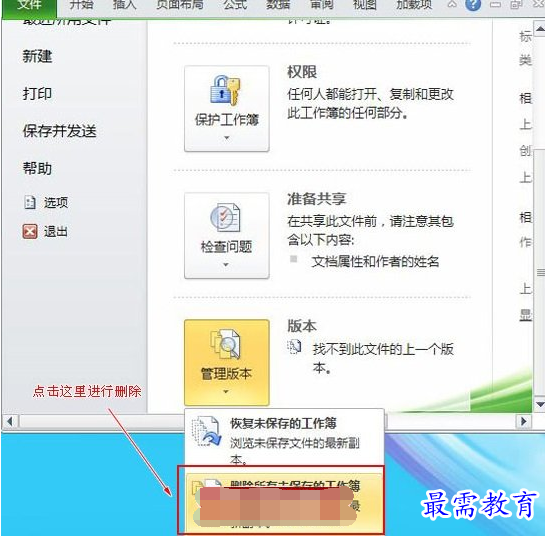Switch to the 开始 ribbon tab
This screenshot has width=545, height=536.
pos(81,5)
